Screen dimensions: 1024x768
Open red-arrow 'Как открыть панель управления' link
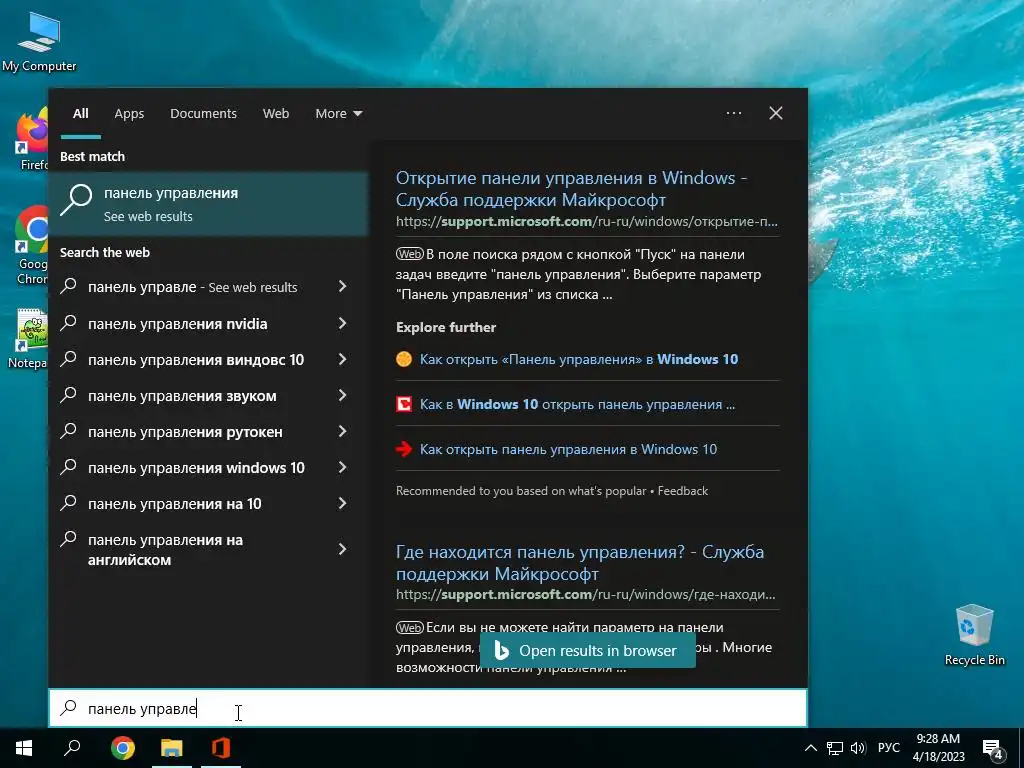click(x=568, y=449)
